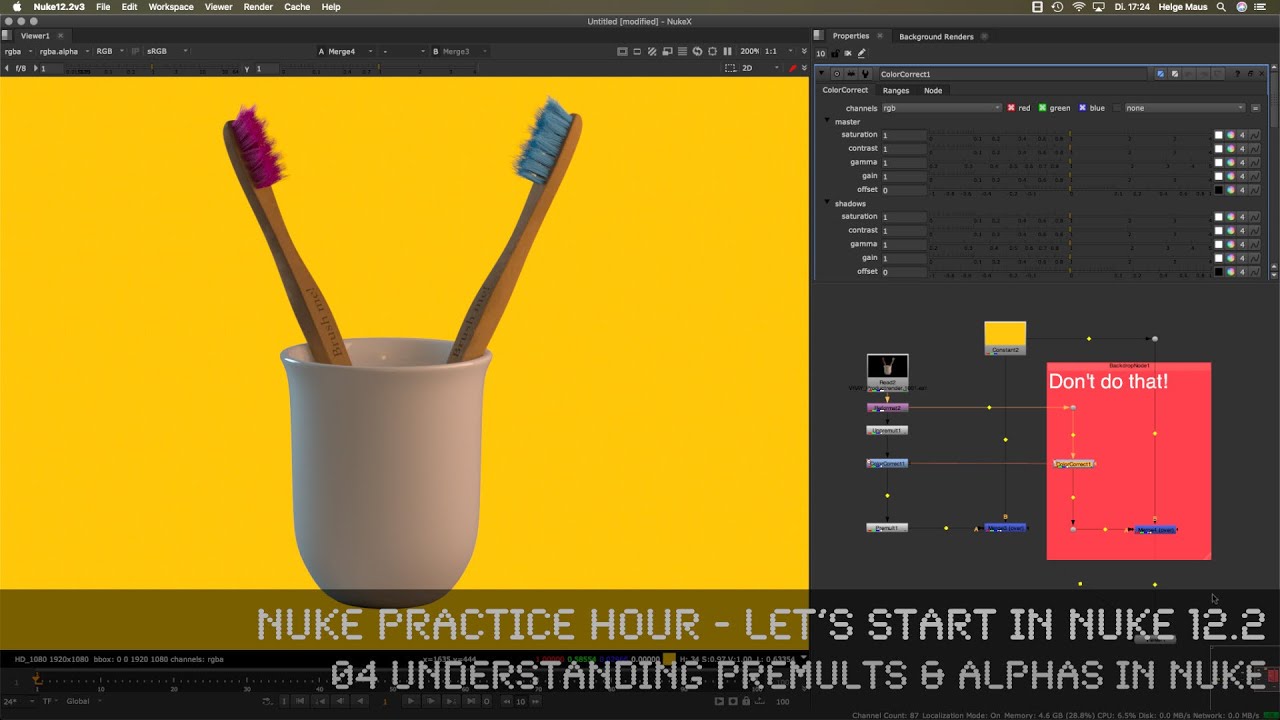
Task: Open the Workspace menu
Action: [x=171, y=7]
